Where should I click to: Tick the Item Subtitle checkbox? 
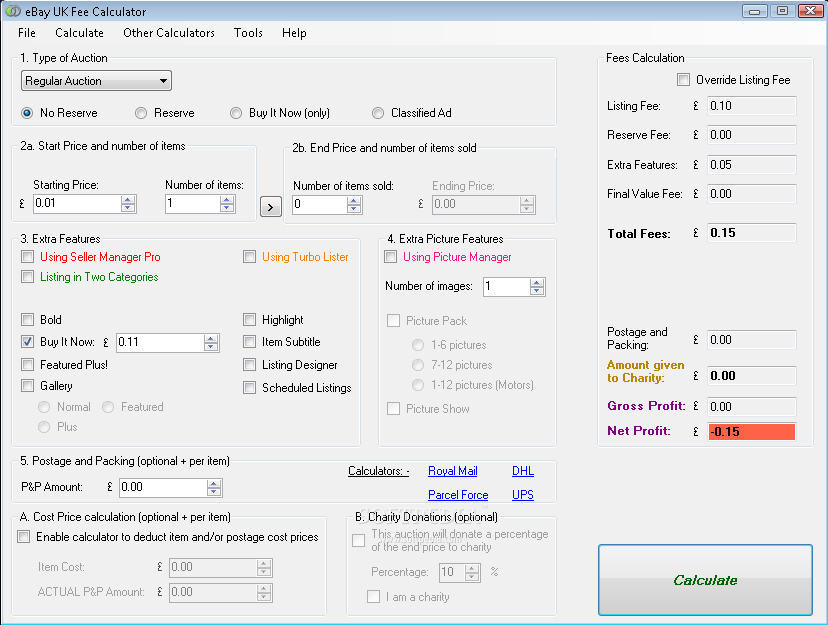click(249, 342)
